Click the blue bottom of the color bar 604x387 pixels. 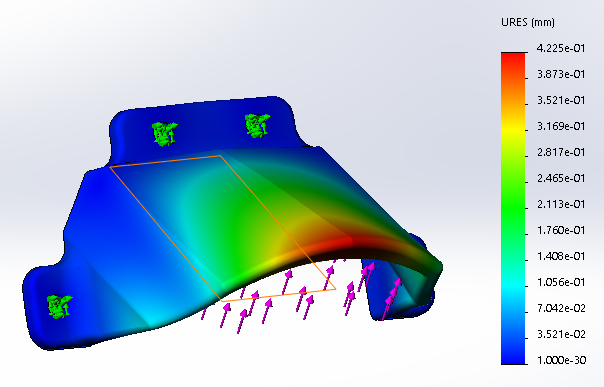[x=513, y=356]
